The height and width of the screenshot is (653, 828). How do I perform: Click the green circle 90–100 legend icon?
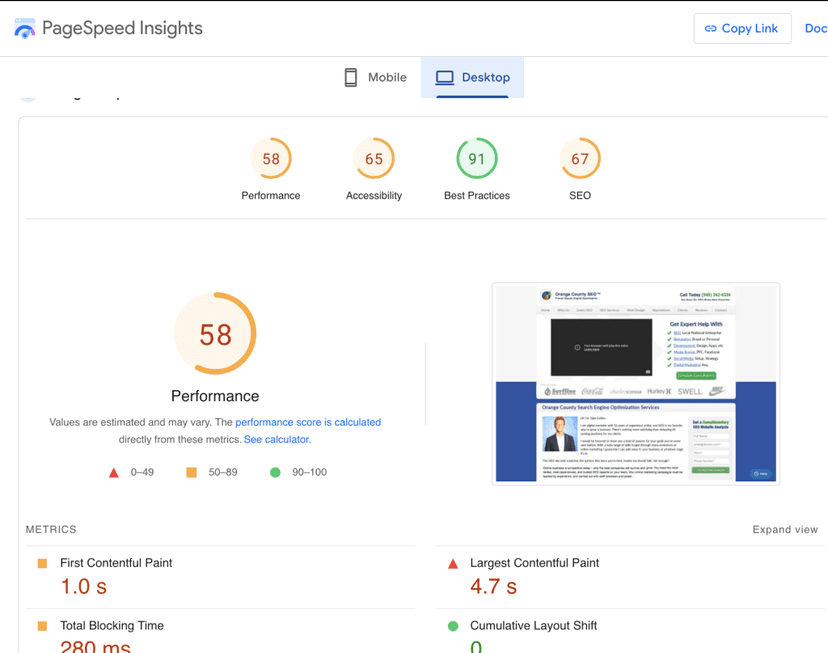point(275,472)
